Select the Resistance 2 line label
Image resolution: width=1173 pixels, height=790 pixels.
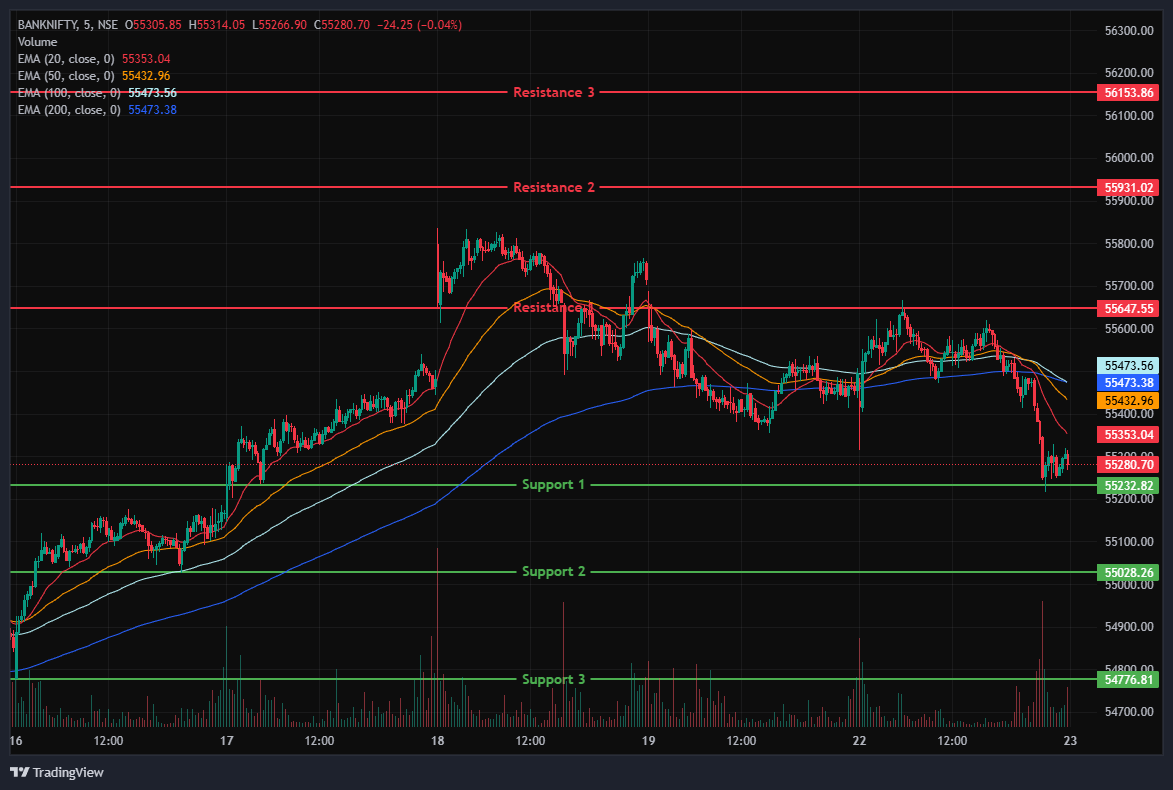point(554,188)
